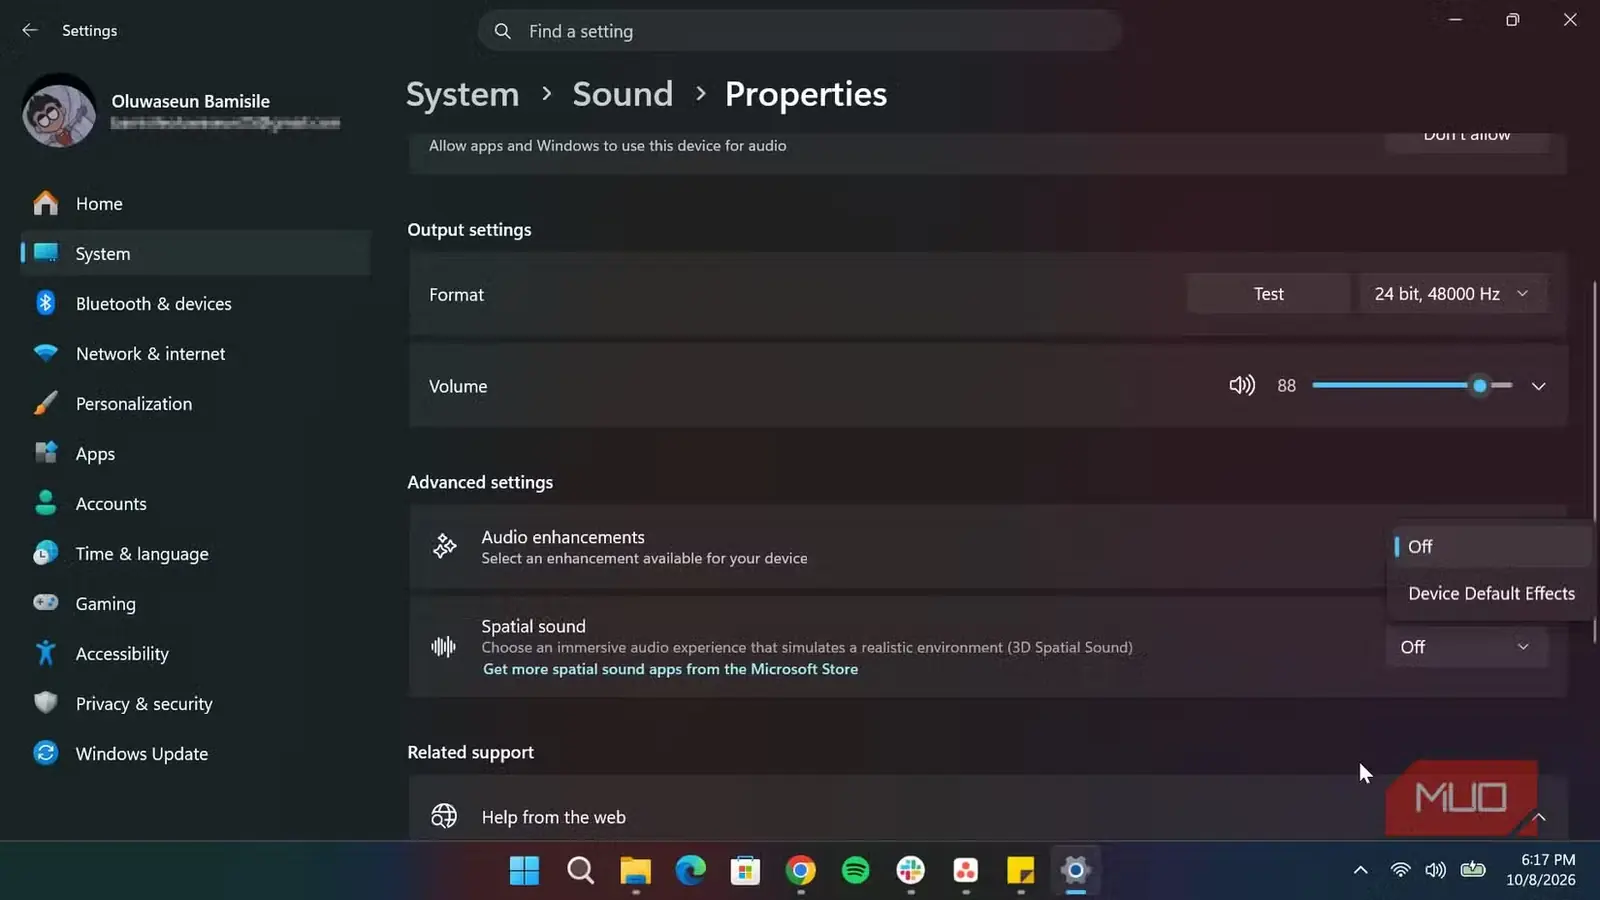Go to Network & internet settings
The height and width of the screenshot is (900, 1600).
195,354
